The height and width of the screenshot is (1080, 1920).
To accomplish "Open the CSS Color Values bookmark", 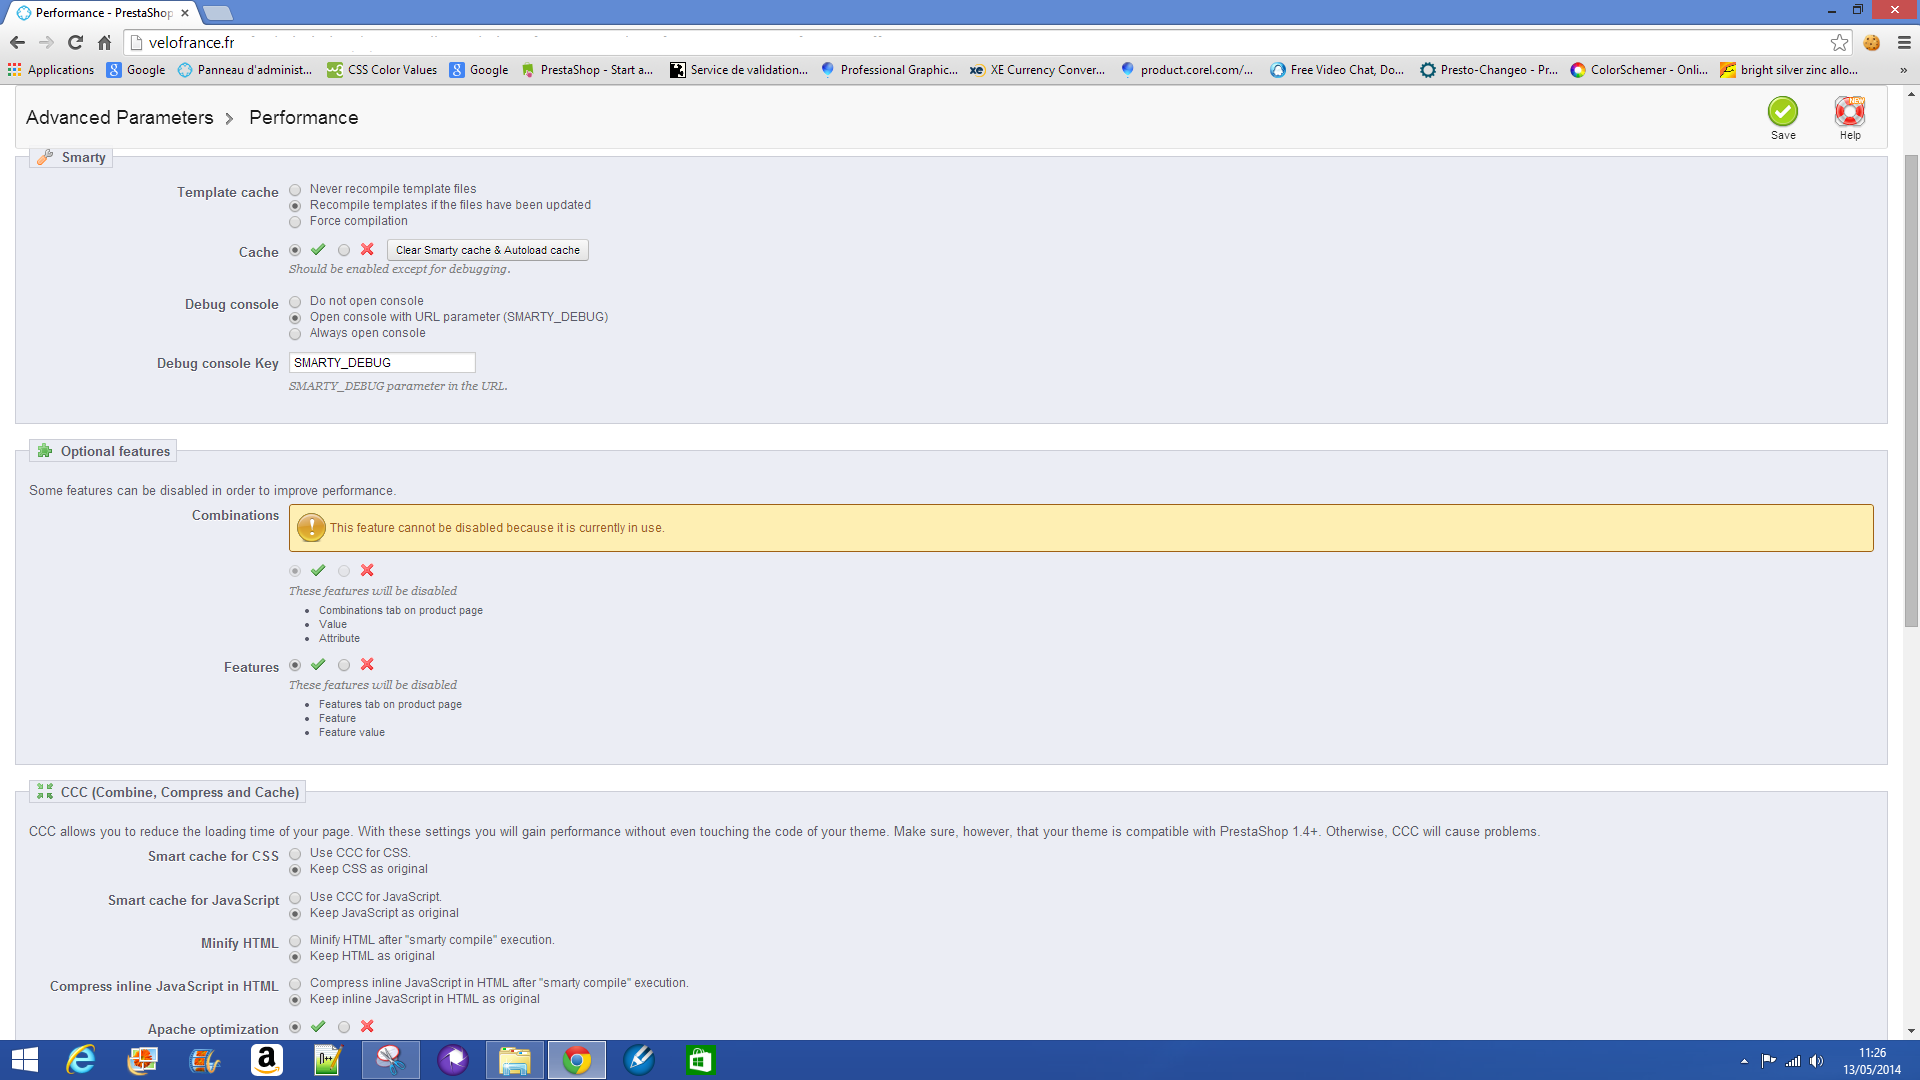I will (x=382, y=70).
